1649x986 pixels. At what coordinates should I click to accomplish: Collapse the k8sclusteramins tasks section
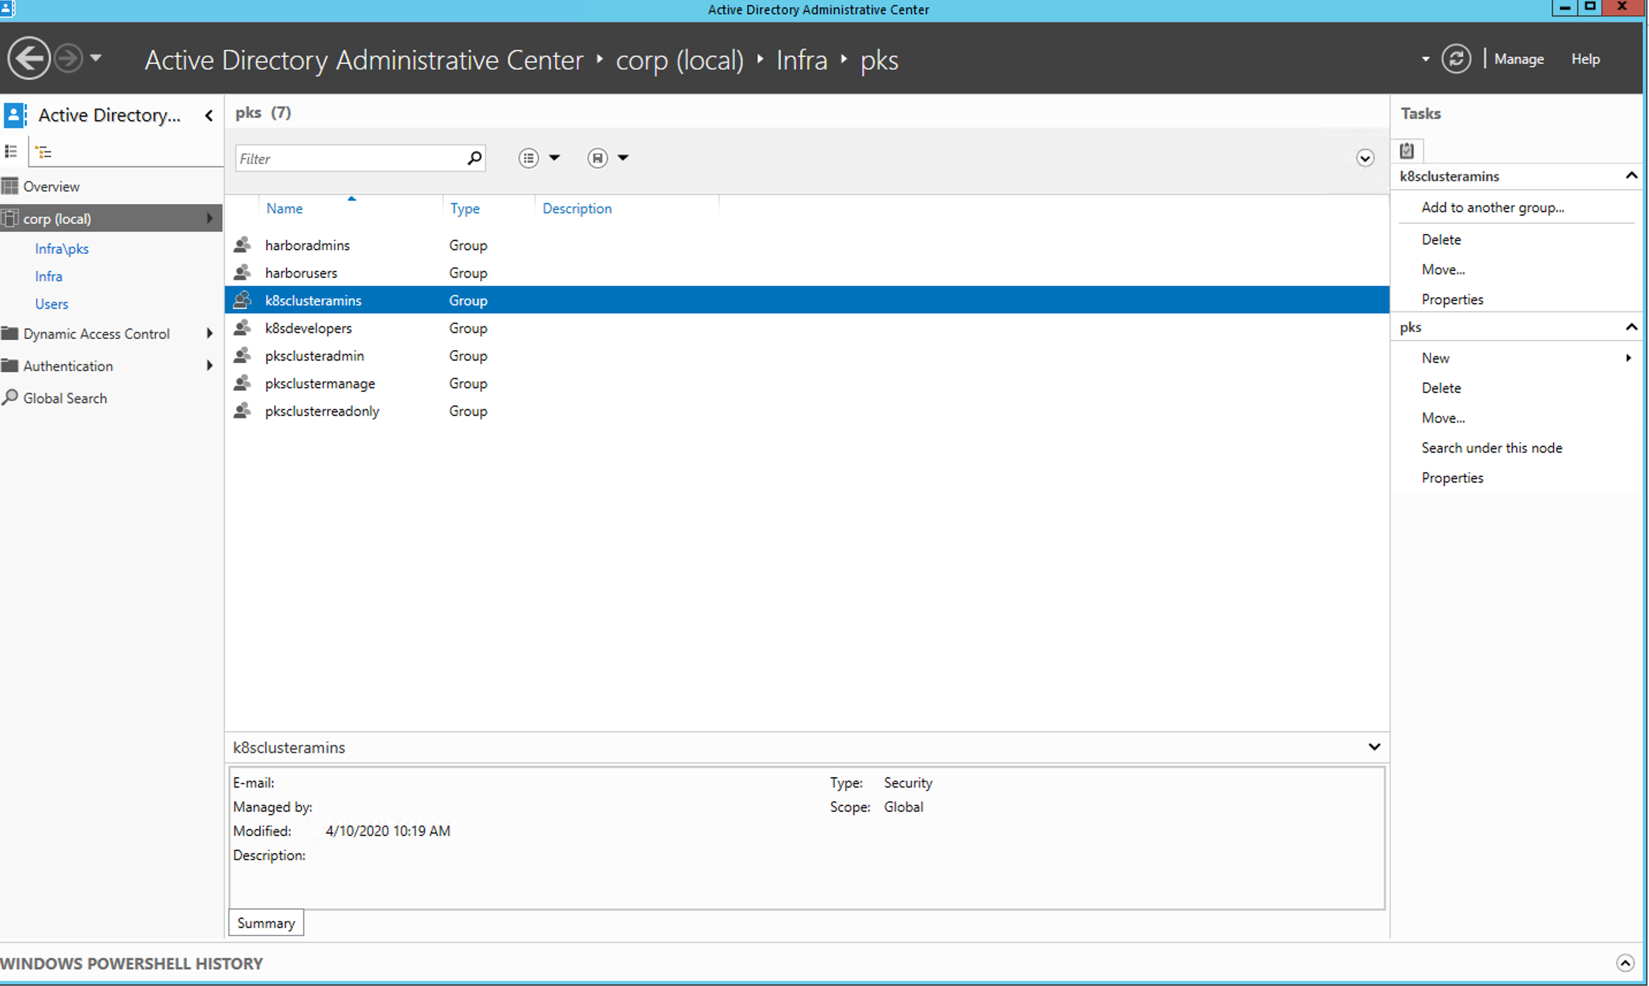pyautogui.click(x=1631, y=176)
